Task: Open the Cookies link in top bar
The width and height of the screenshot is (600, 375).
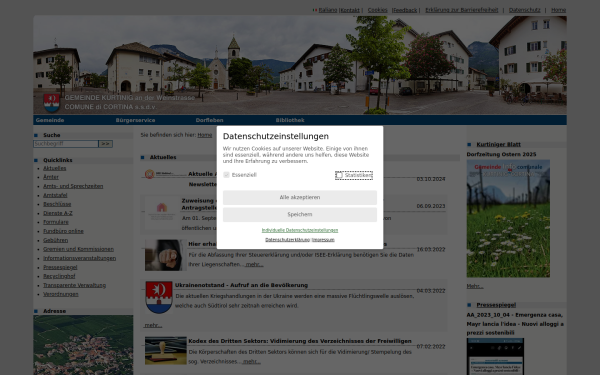Action: click(378, 10)
